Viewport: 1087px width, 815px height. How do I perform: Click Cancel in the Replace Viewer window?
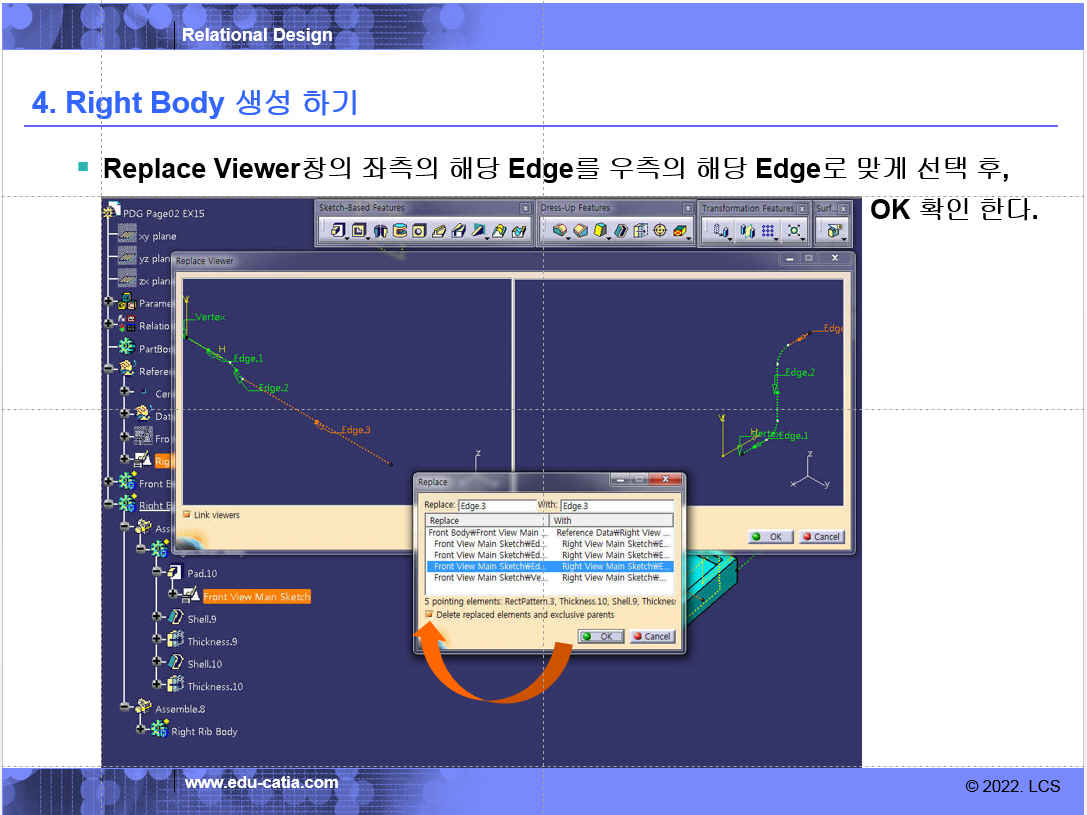tap(821, 537)
